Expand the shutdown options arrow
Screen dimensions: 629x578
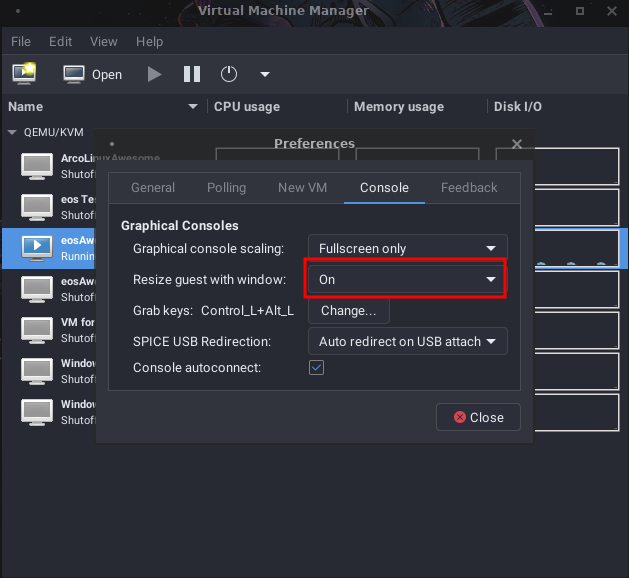265,74
